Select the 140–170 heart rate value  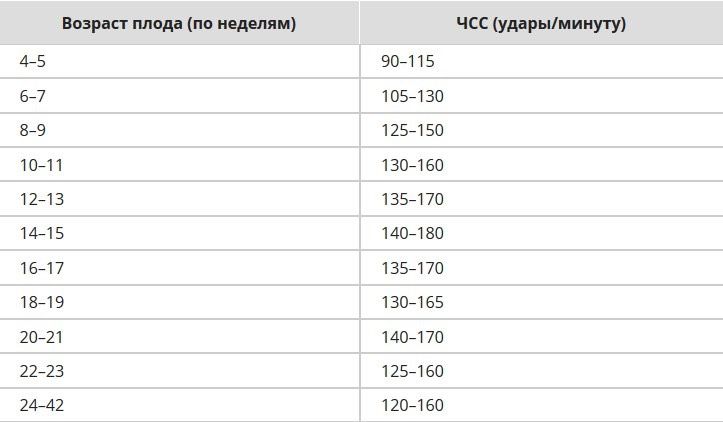(412, 337)
